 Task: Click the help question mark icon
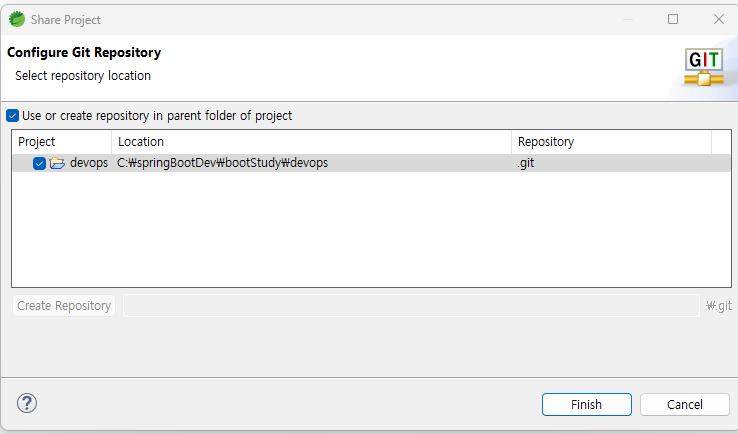[27, 403]
